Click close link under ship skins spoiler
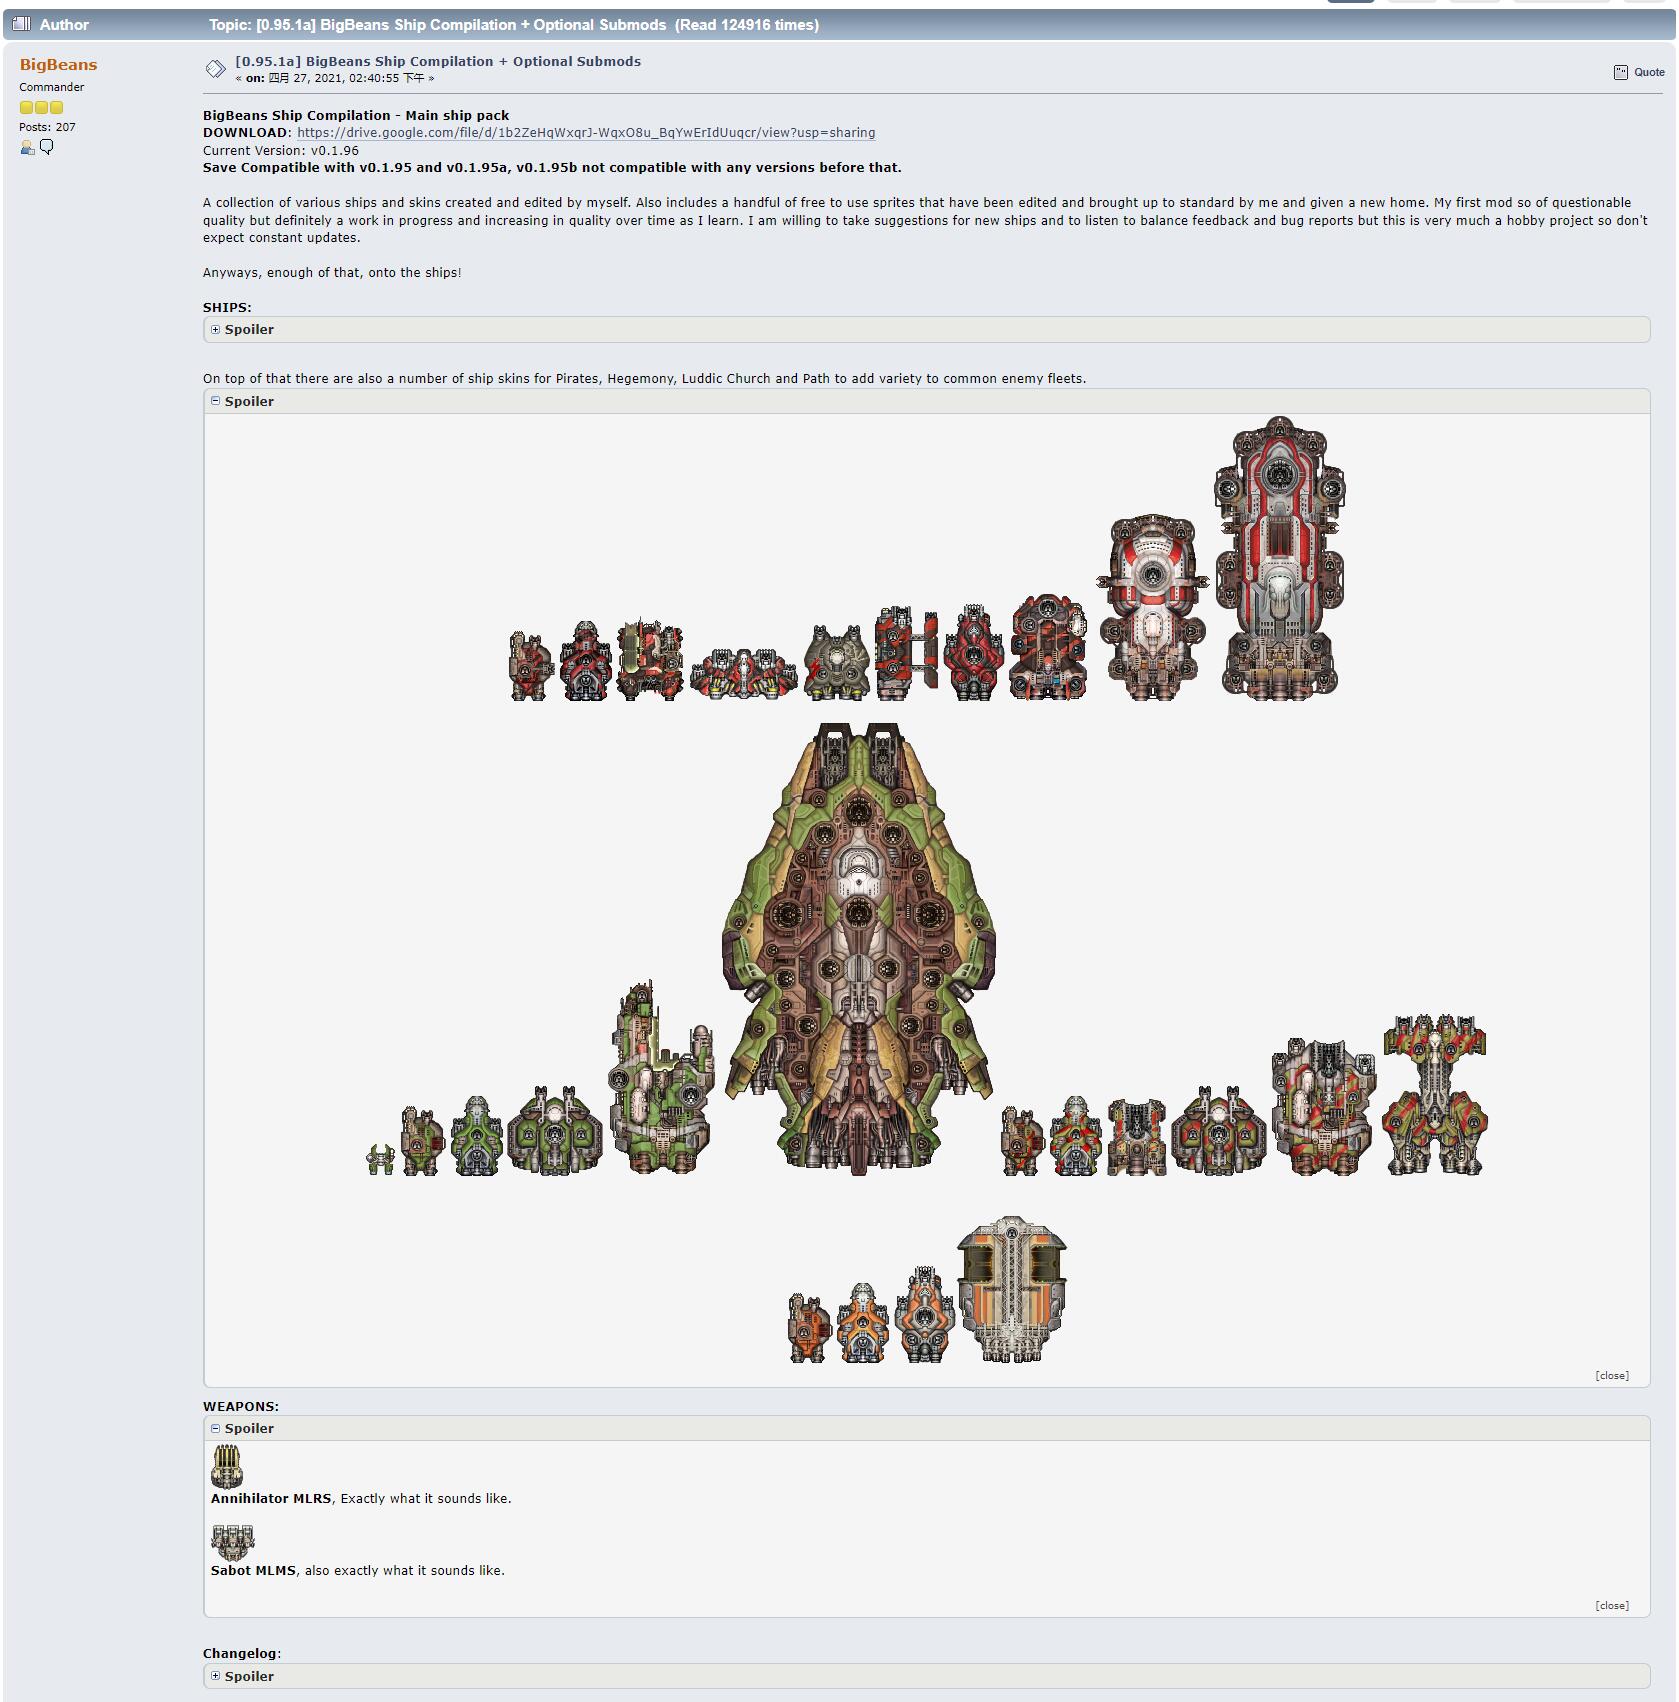This screenshot has height=1702, width=1679. click(x=1611, y=1375)
